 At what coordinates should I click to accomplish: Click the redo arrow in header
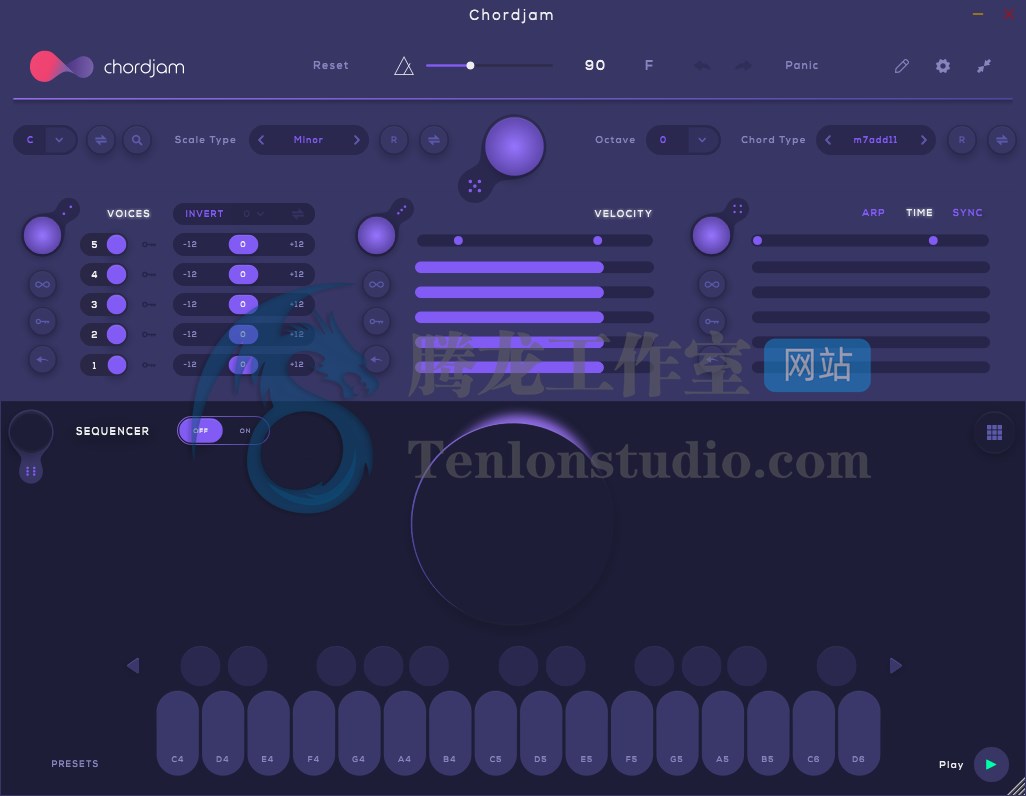[743, 65]
